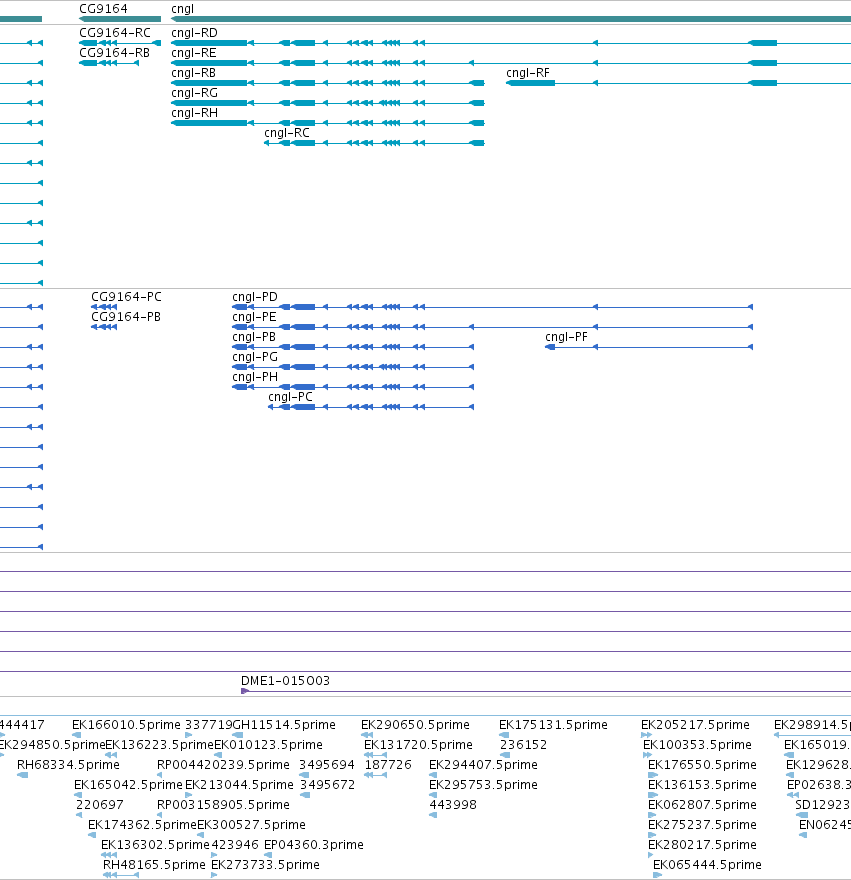Choose the cngl-PE protein label
Image resolution: width=851 pixels, height=880 pixels.
(x=254, y=317)
